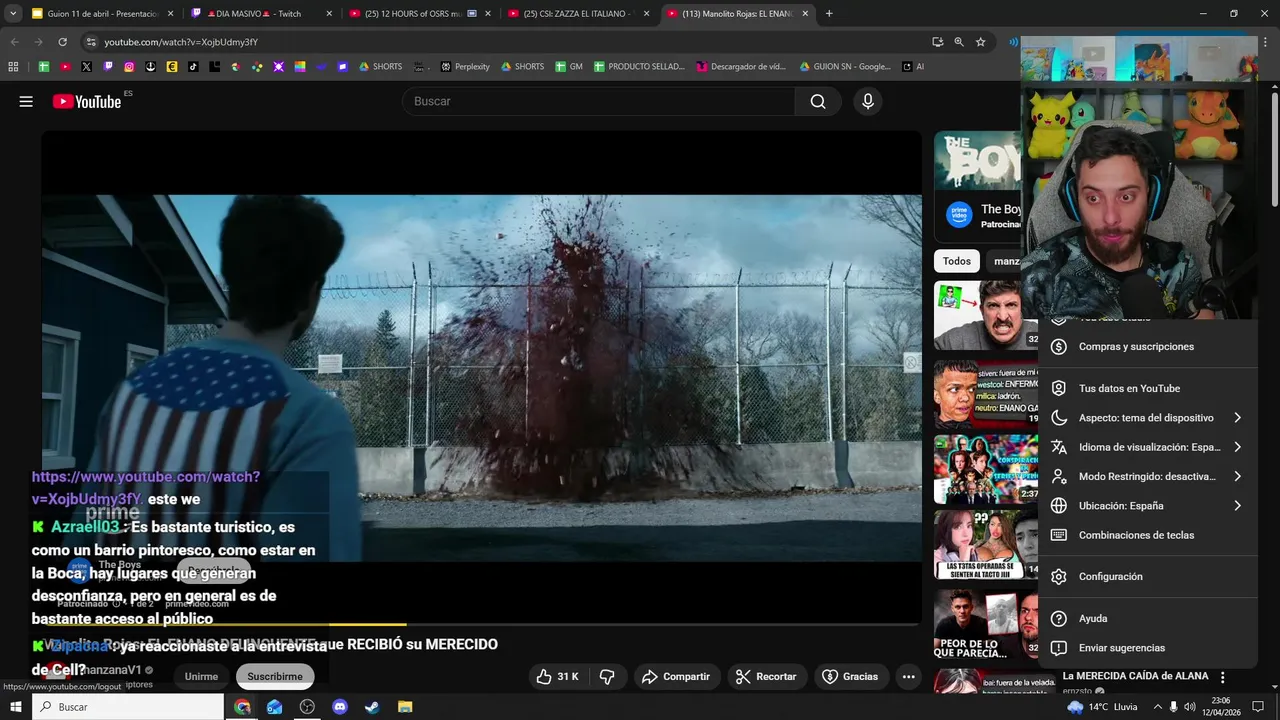Open Combinaciones de teclas

coord(1147,535)
